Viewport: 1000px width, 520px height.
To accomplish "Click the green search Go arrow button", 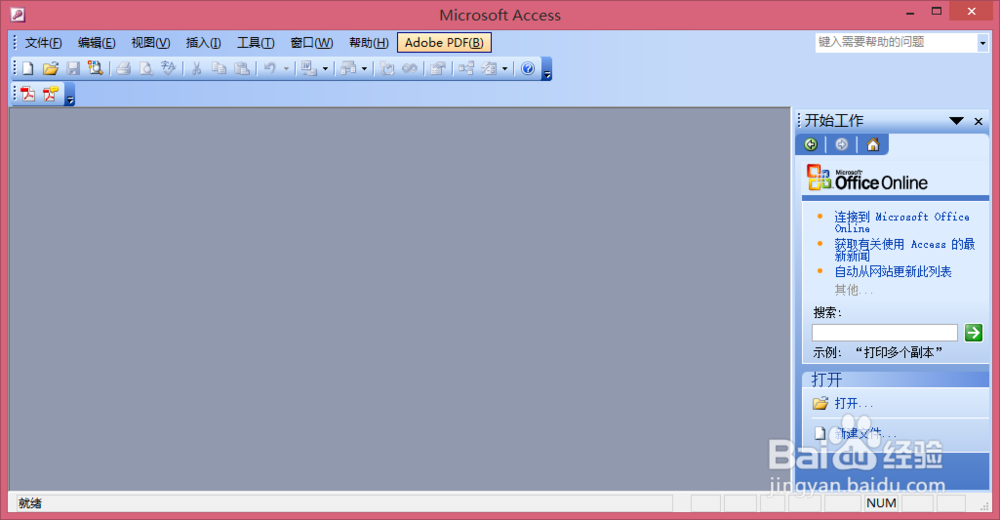I will [x=973, y=332].
